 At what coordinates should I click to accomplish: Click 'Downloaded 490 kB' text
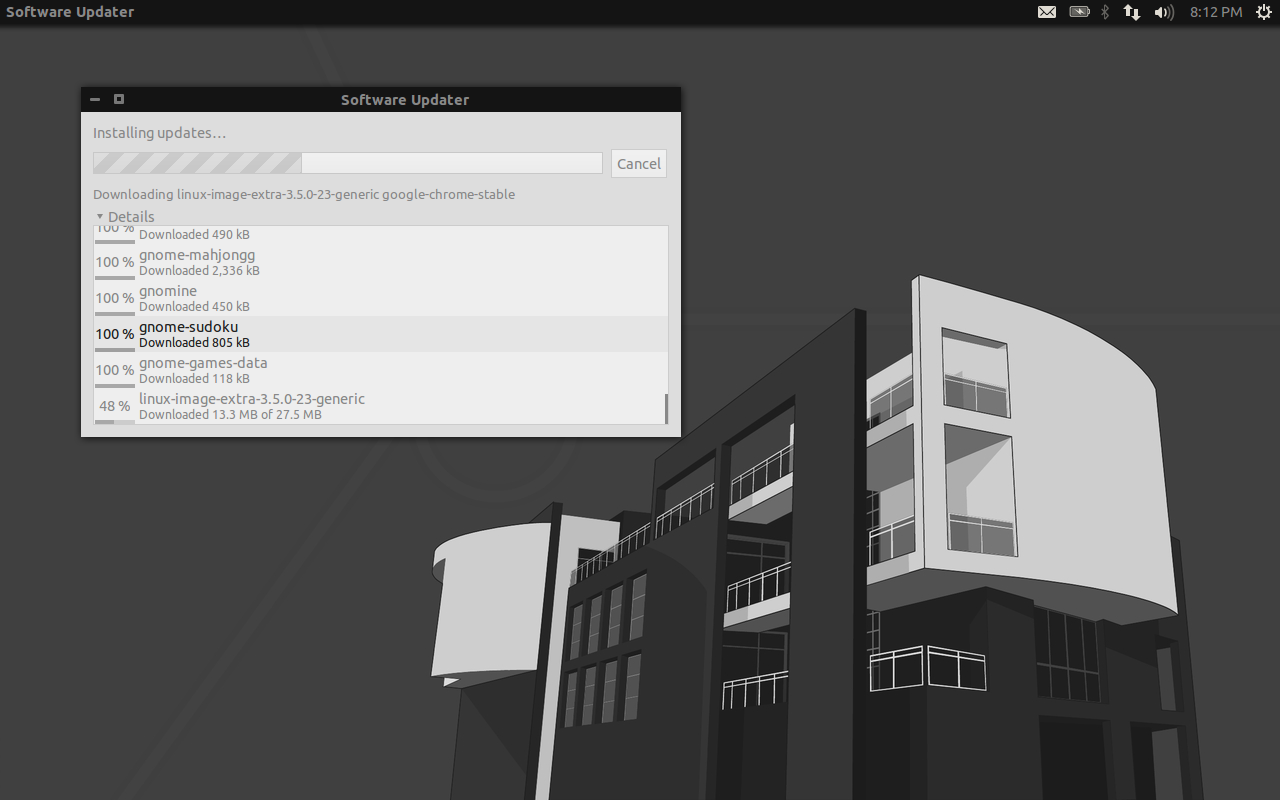pos(194,235)
